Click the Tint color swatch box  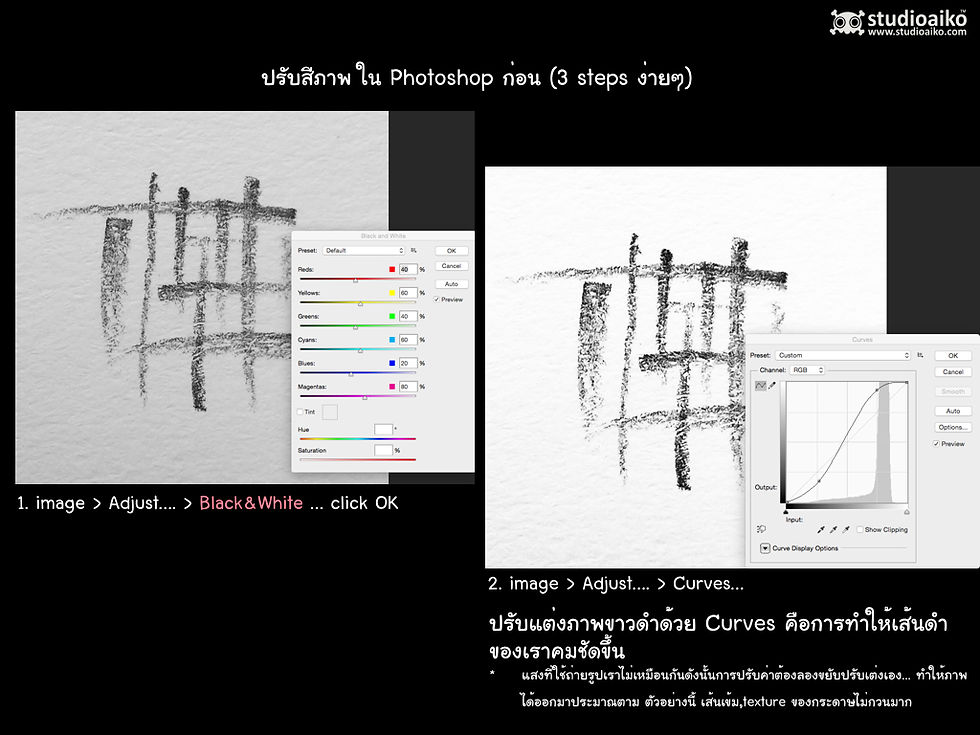[x=330, y=412]
